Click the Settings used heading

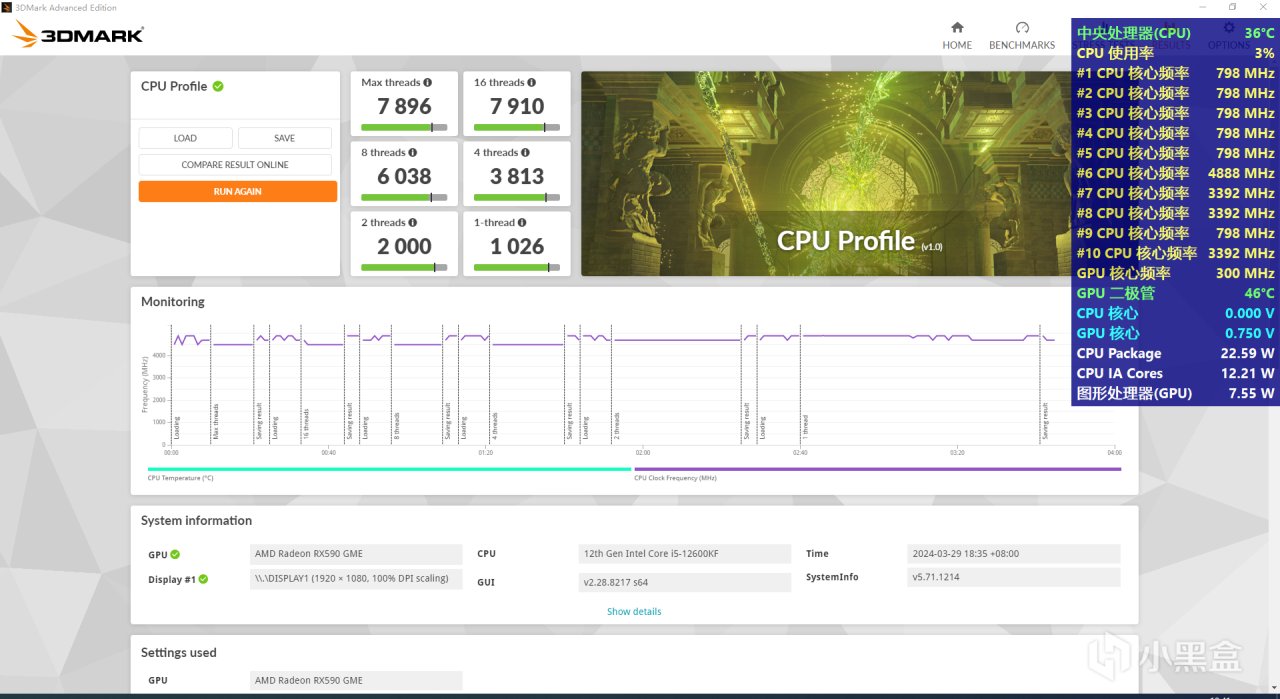179,653
